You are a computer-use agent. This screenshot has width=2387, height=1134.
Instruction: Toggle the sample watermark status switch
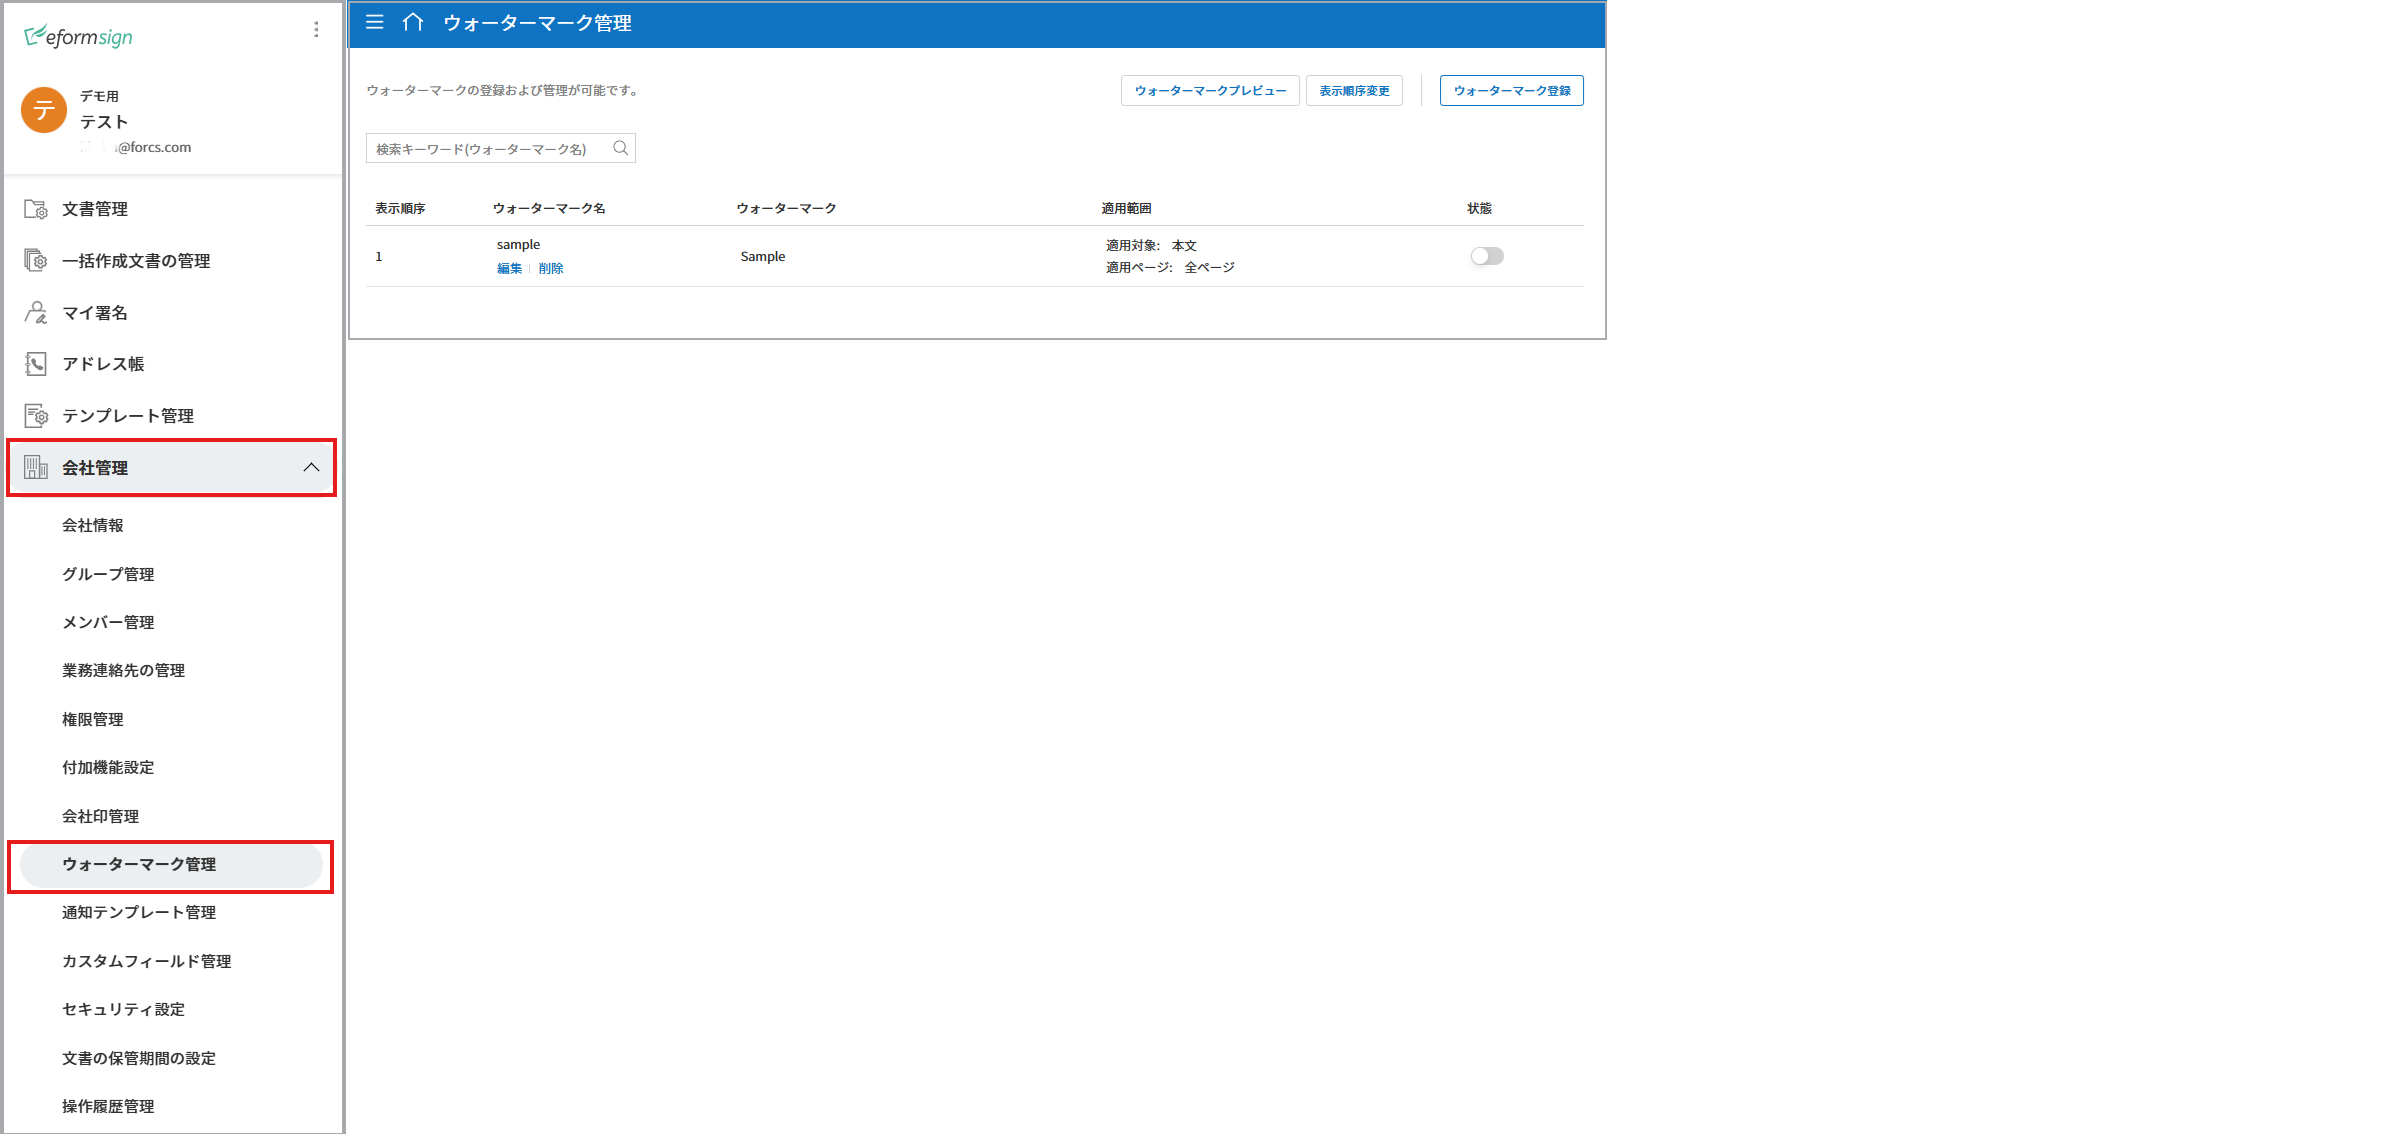[1486, 256]
